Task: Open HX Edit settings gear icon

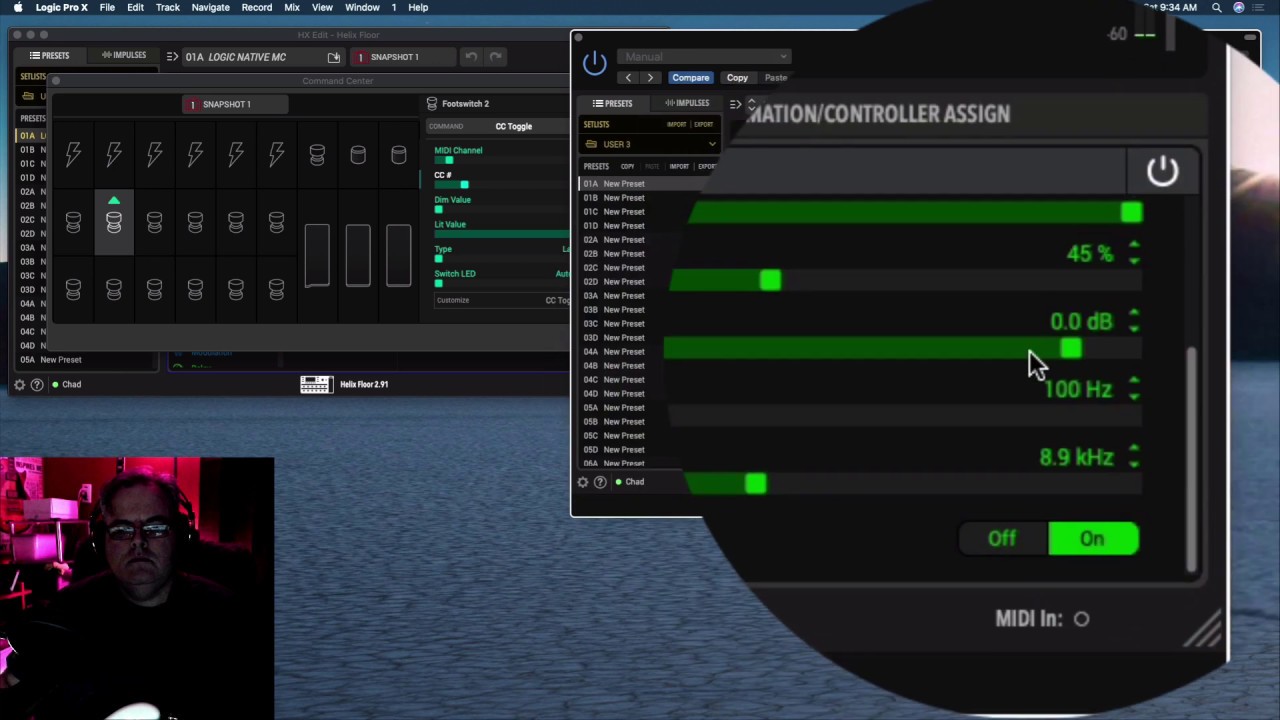Action: point(19,384)
